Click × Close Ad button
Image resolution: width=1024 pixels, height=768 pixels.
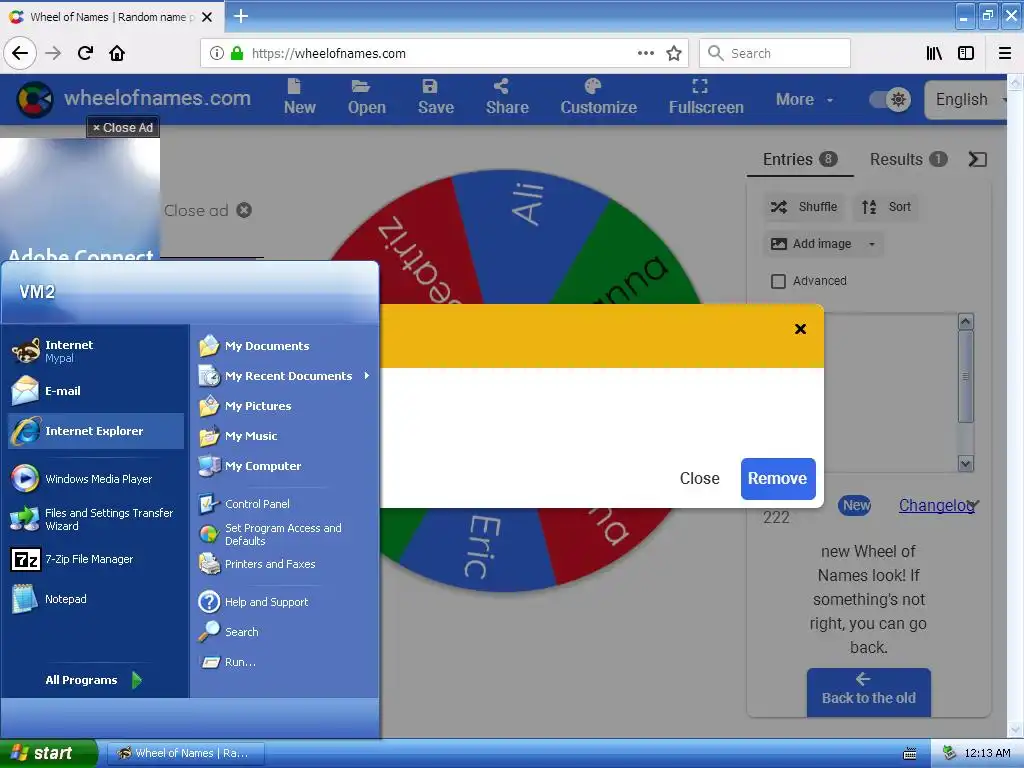123,127
